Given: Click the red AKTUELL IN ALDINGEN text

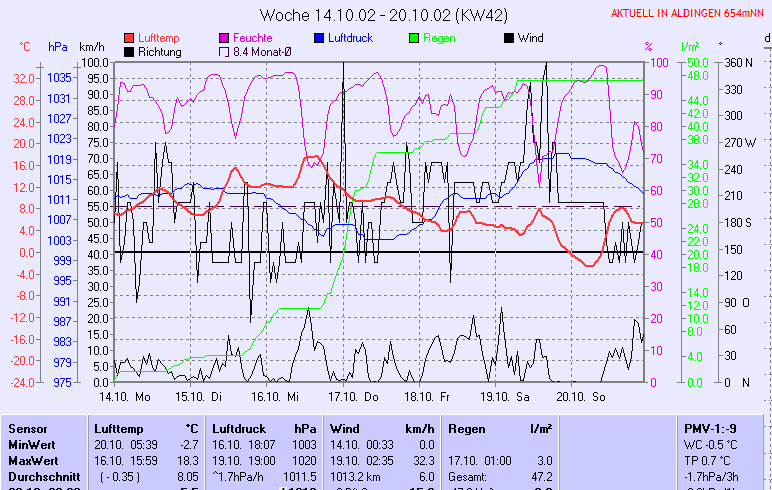Looking at the screenshot, I should (x=688, y=14).
